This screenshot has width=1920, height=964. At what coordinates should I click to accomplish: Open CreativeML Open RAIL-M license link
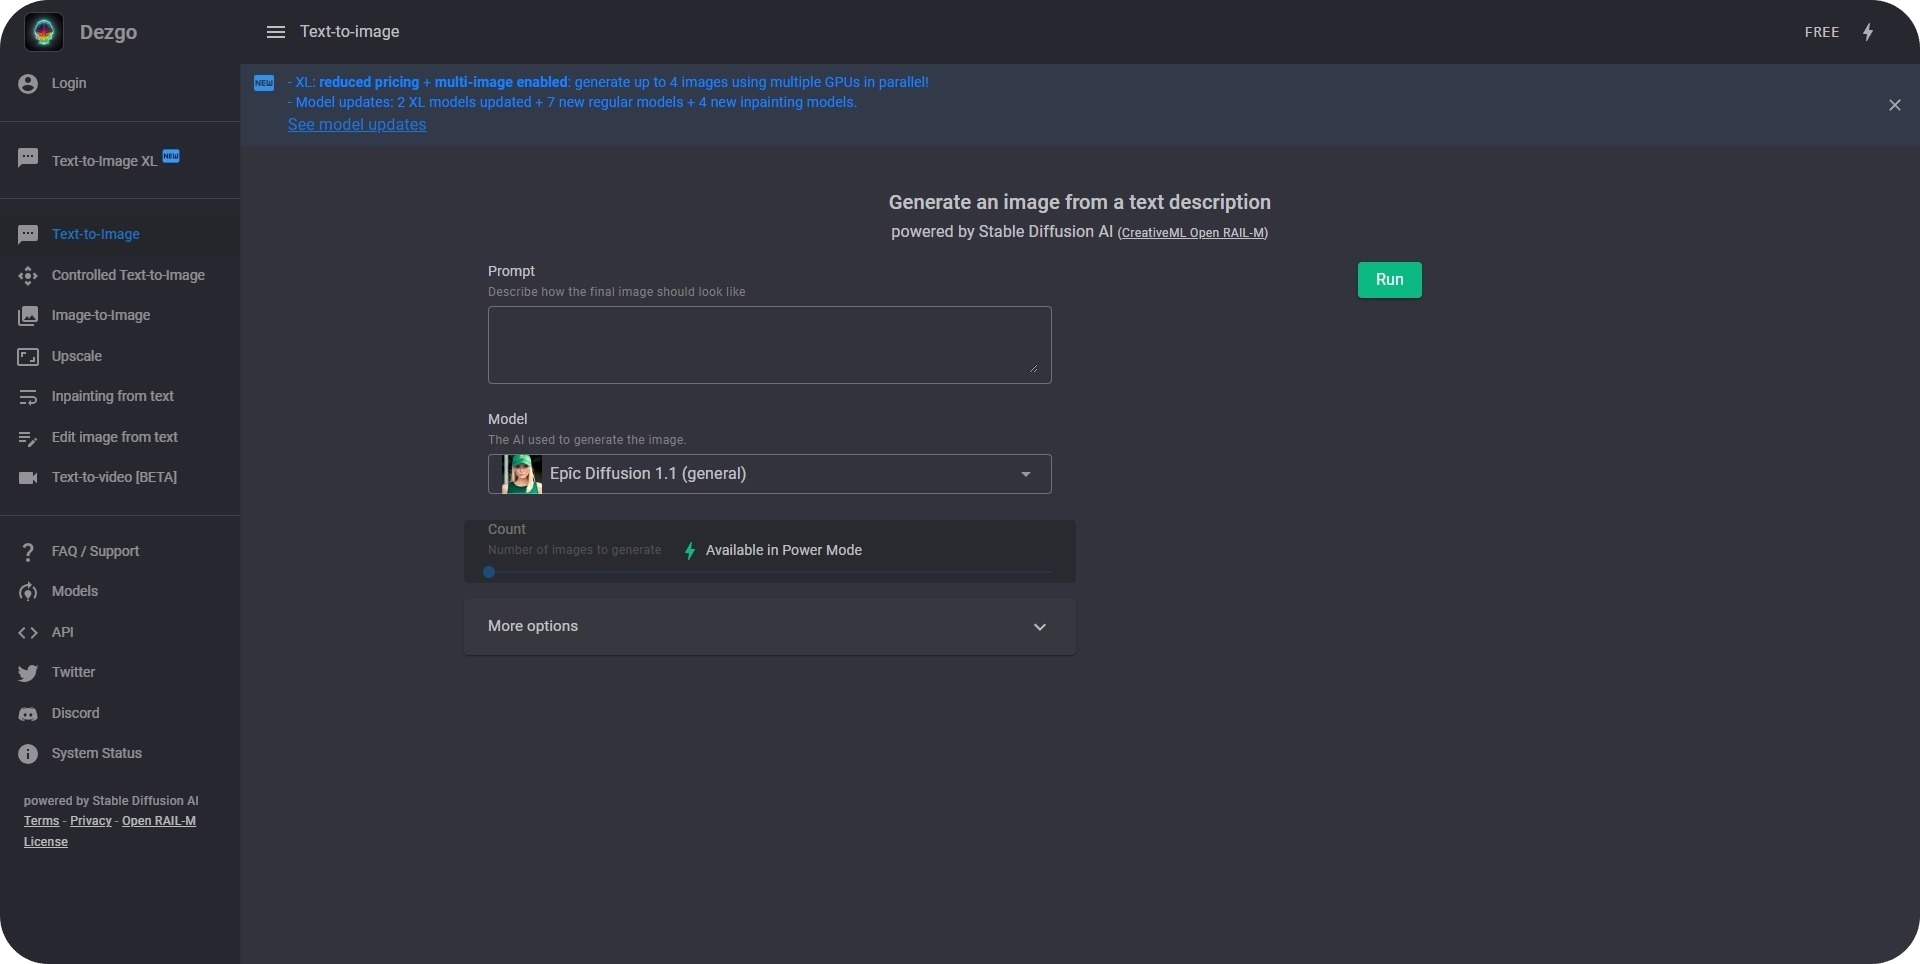pyautogui.click(x=1192, y=233)
